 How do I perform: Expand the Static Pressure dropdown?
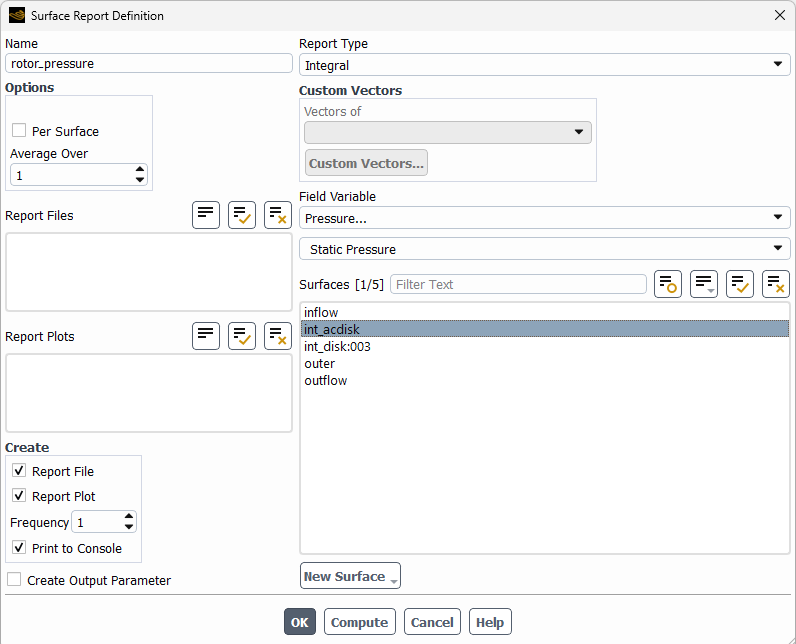click(x=545, y=249)
